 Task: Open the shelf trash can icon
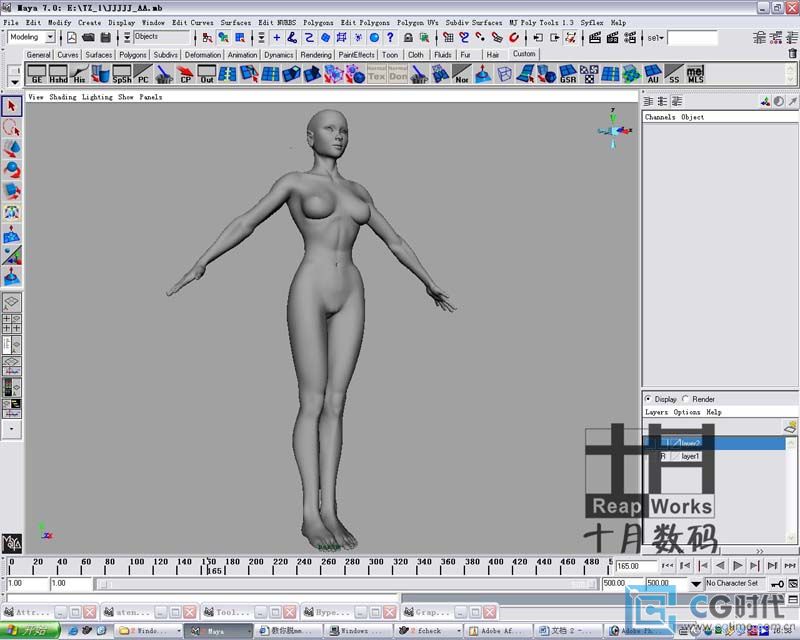click(x=792, y=53)
